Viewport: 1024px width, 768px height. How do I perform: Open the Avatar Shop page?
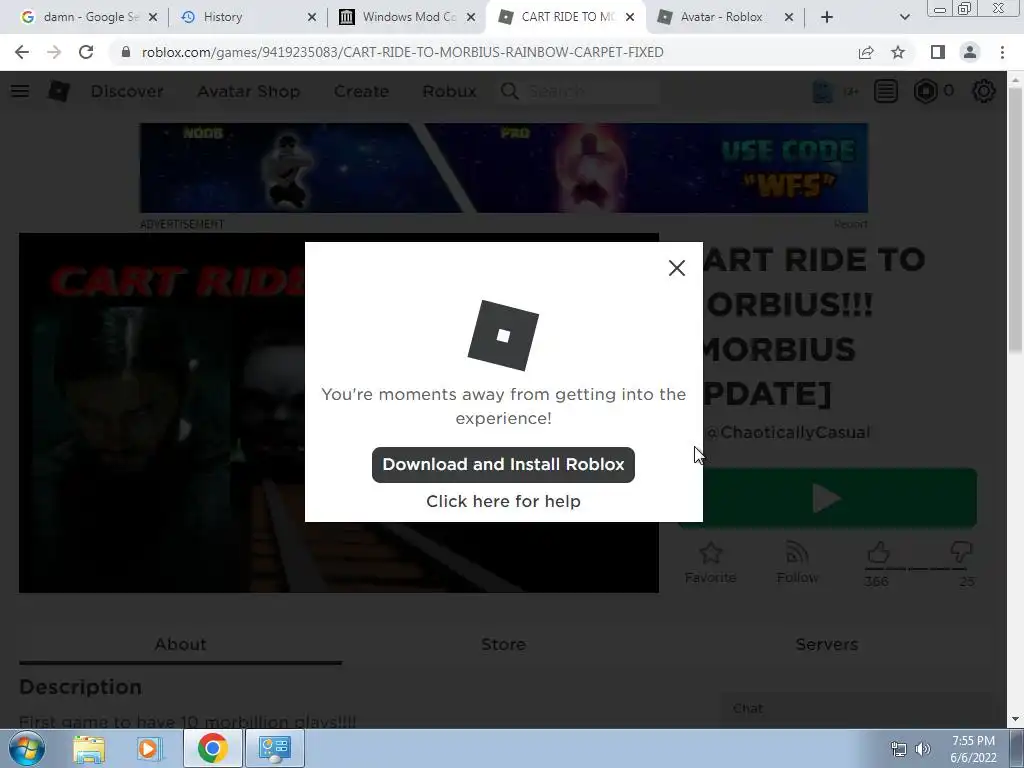point(248,91)
